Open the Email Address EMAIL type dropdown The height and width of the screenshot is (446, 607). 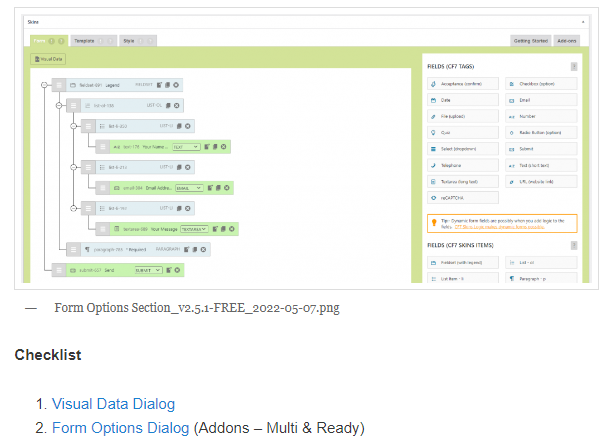[188, 187]
